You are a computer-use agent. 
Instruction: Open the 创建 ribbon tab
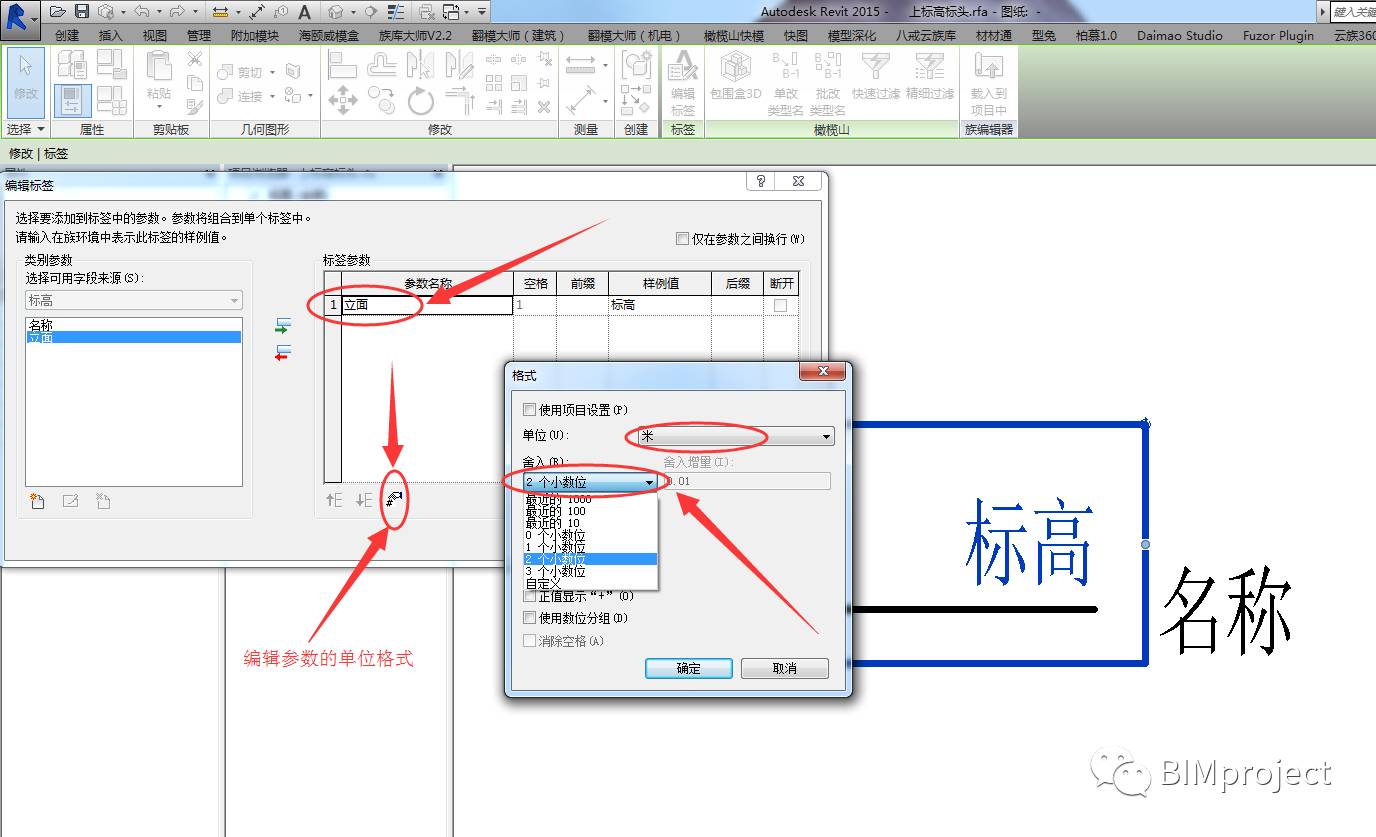(x=67, y=35)
